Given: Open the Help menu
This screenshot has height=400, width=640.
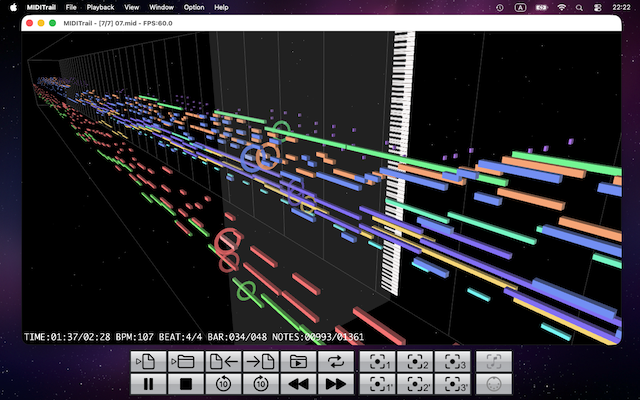Looking at the screenshot, I should pos(221,7).
